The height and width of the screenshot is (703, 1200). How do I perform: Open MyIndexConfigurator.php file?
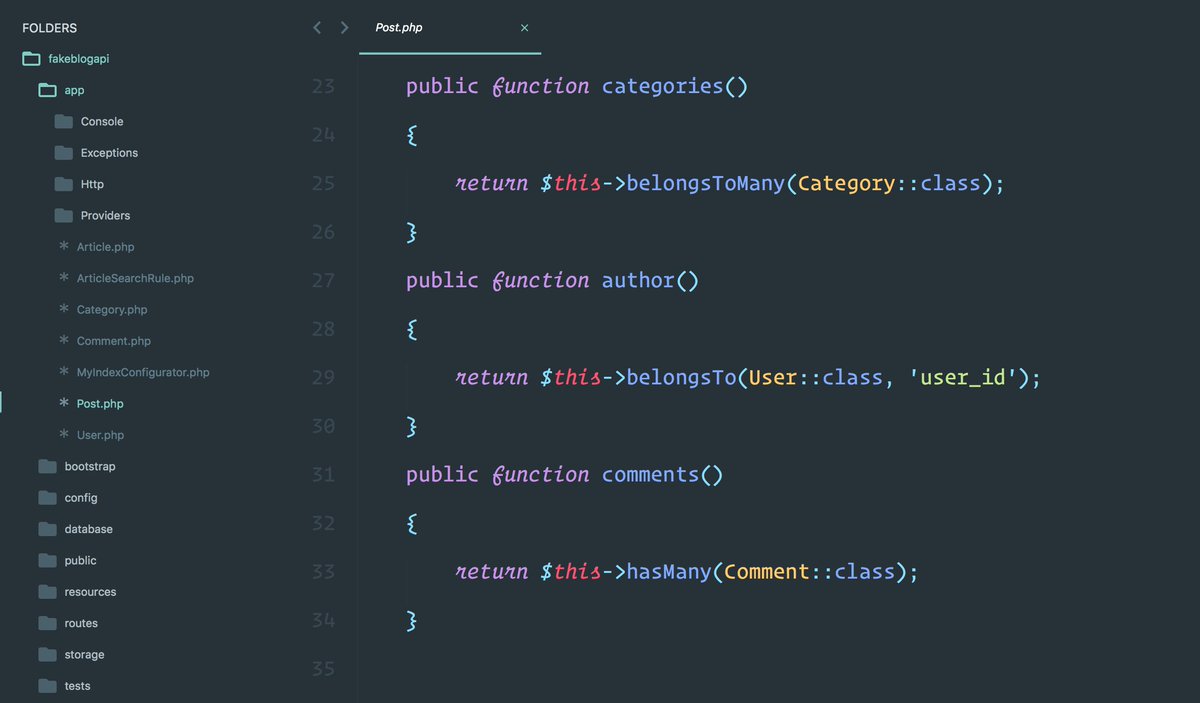coord(143,372)
